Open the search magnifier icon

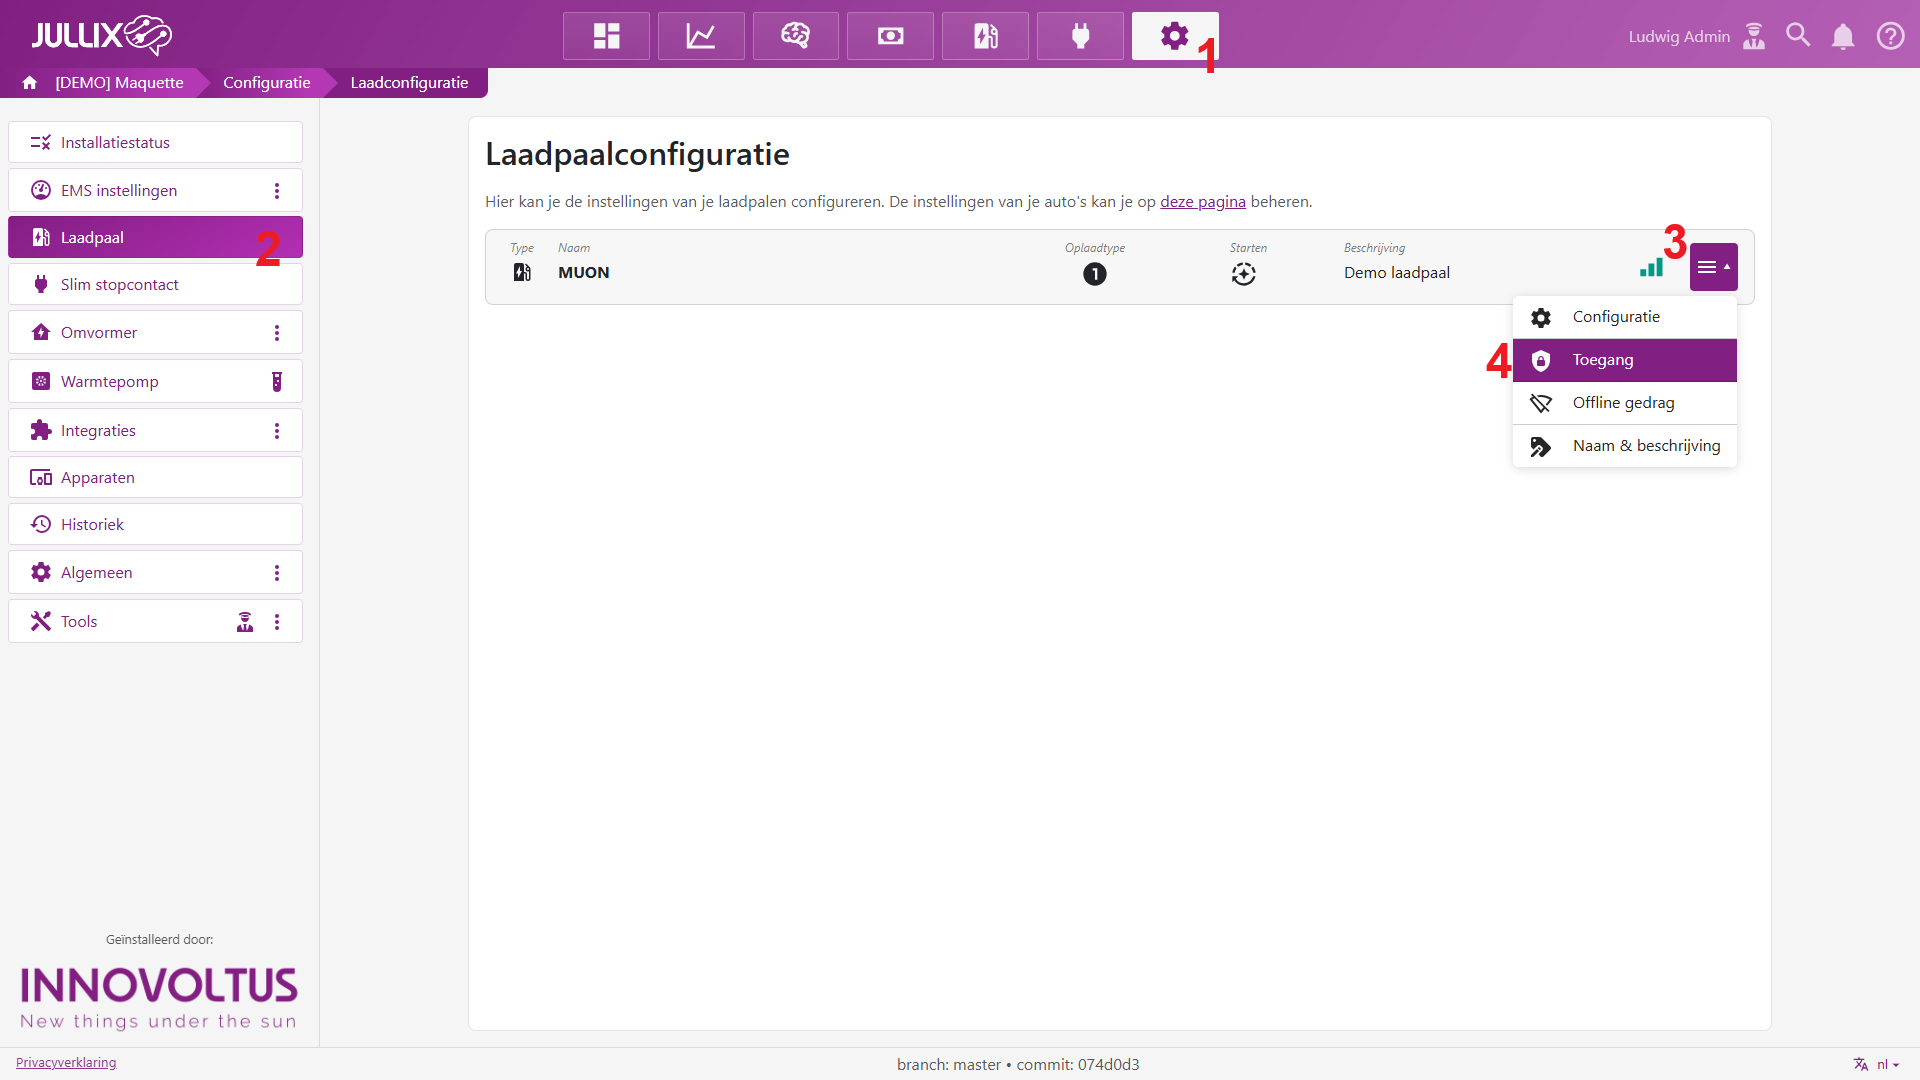click(x=1798, y=36)
